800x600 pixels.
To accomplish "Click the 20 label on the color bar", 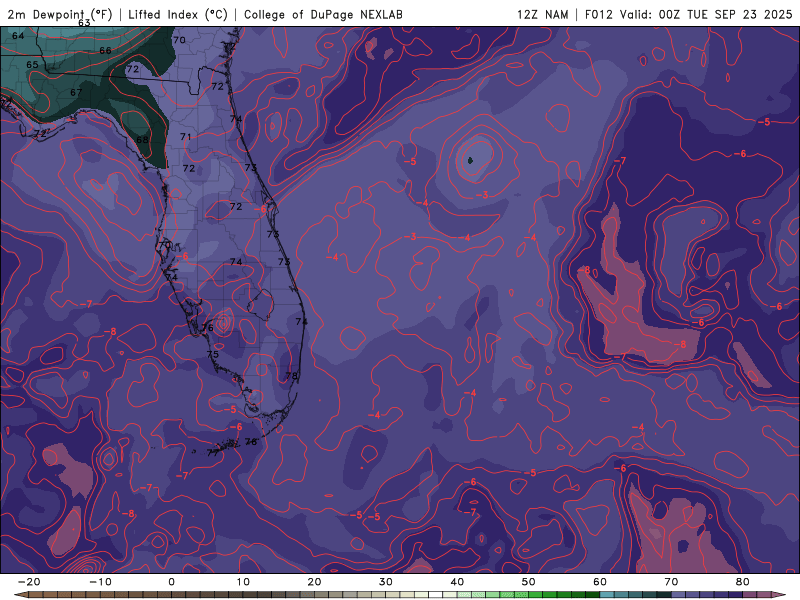I will pyautogui.click(x=314, y=582).
